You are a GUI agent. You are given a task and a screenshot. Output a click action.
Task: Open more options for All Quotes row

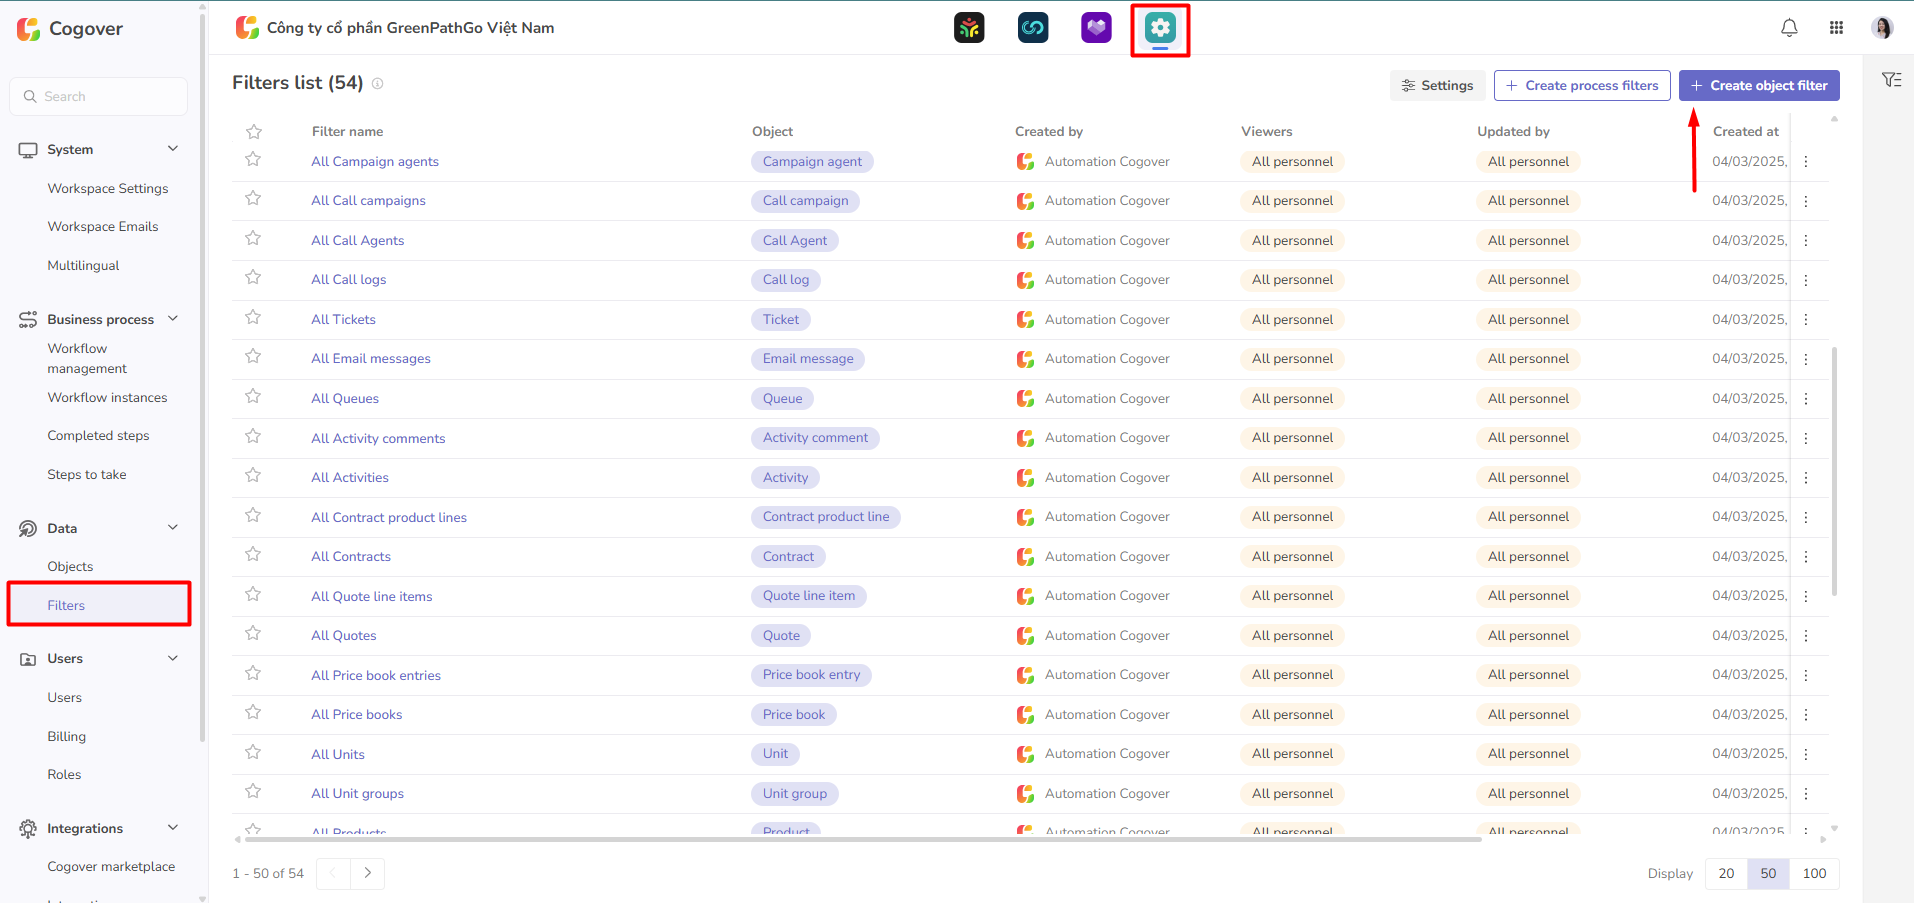[x=1806, y=636]
